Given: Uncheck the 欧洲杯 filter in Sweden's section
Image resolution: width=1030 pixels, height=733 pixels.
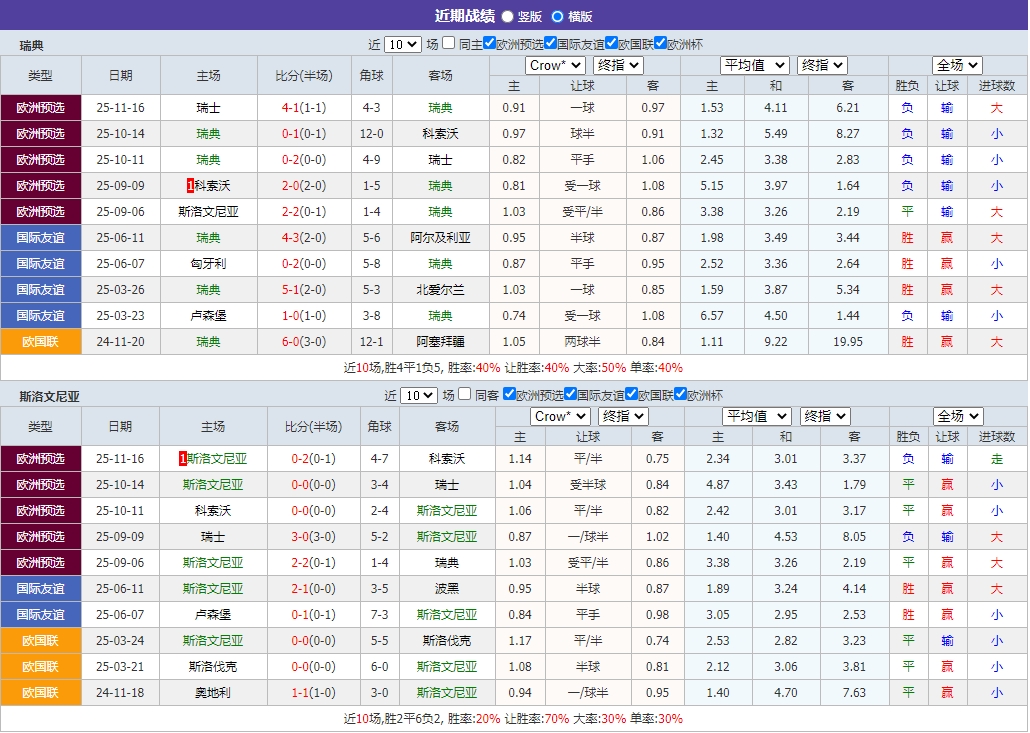Looking at the screenshot, I should pyautogui.click(x=661, y=44).
